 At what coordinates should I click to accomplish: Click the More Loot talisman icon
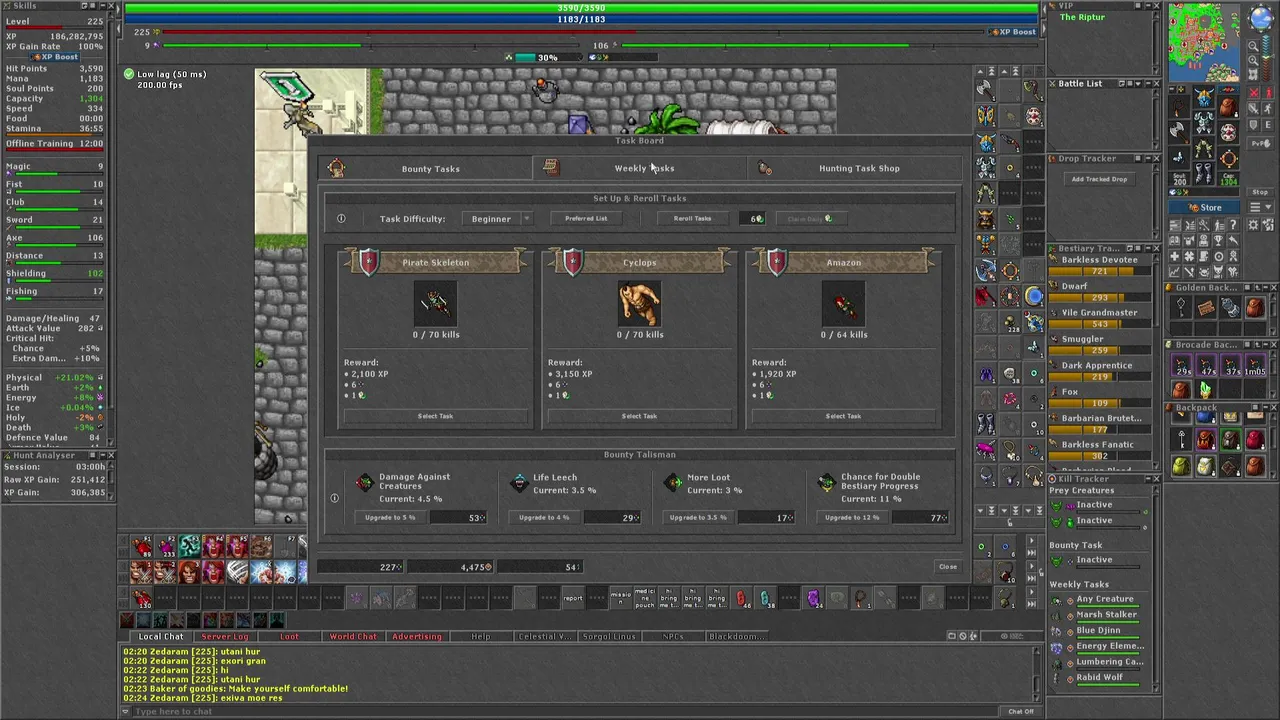(674, 483)
